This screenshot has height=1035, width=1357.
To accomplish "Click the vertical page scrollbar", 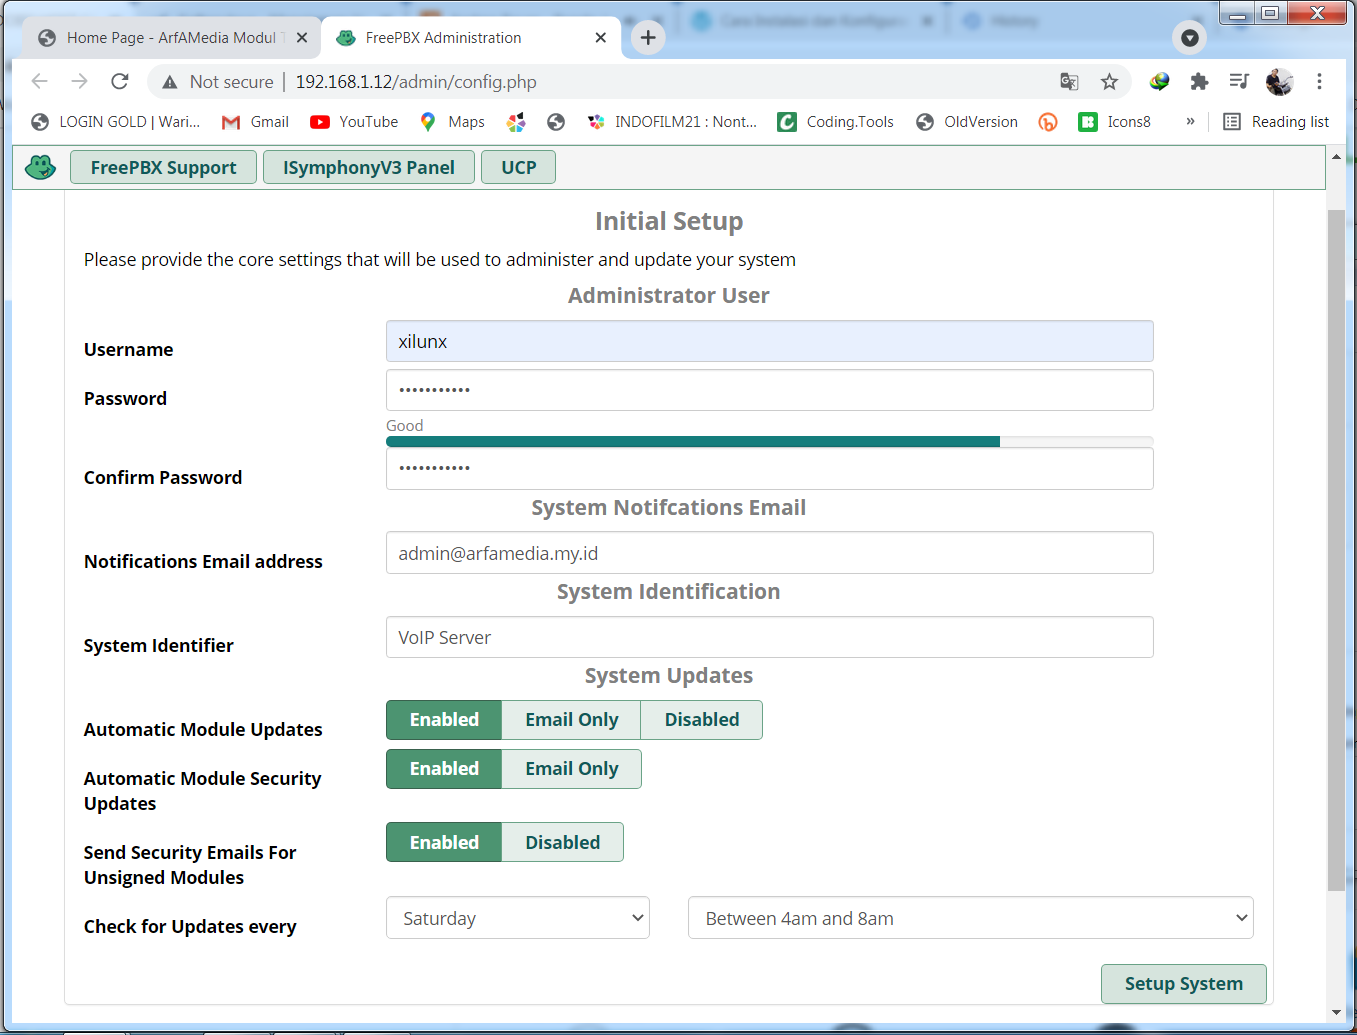I will 1336,550.
